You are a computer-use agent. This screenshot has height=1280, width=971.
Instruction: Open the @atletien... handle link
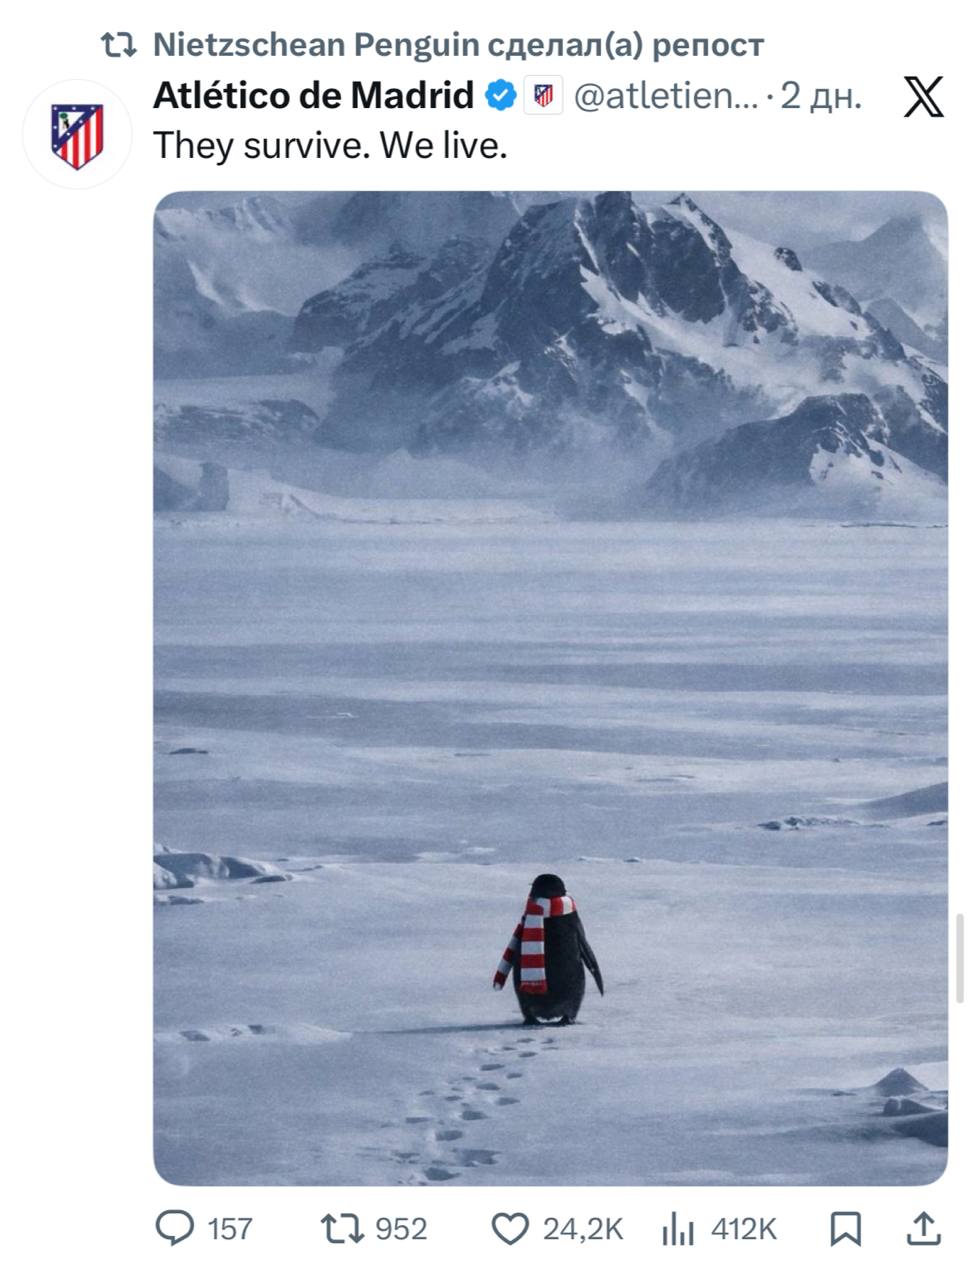tap(666, 96)
